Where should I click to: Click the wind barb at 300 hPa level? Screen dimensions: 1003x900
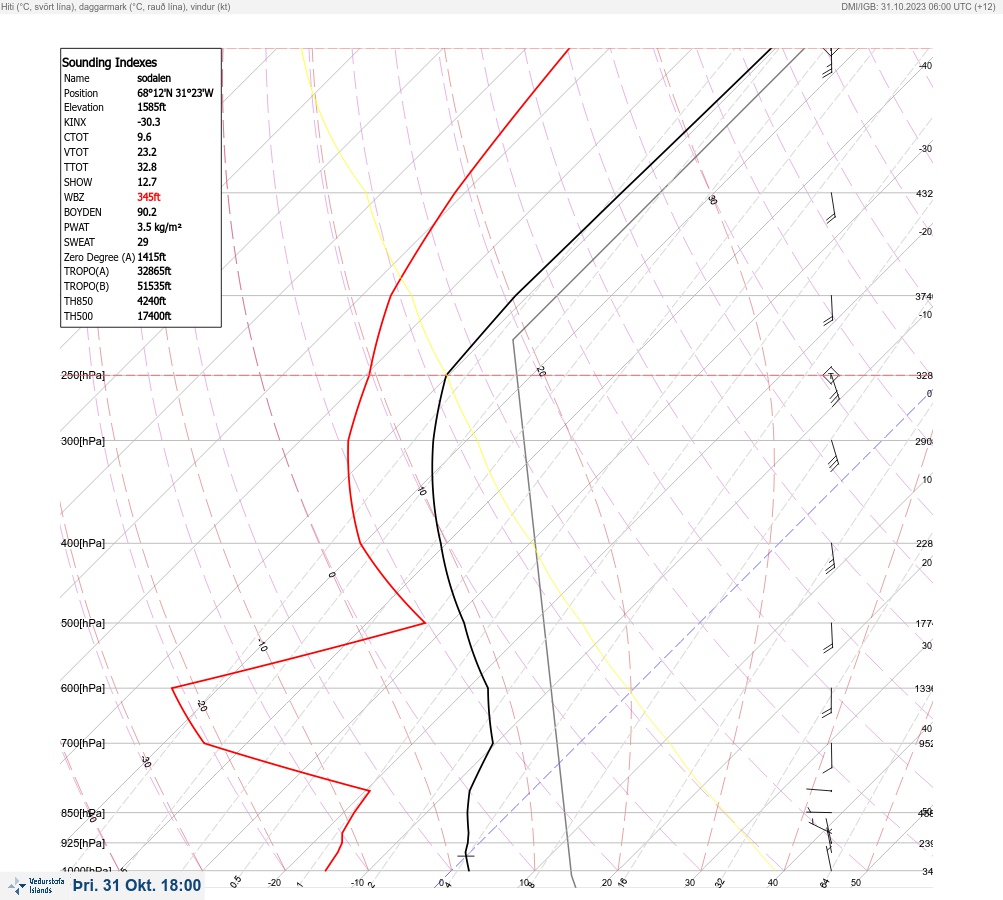(x=833, y=455)
